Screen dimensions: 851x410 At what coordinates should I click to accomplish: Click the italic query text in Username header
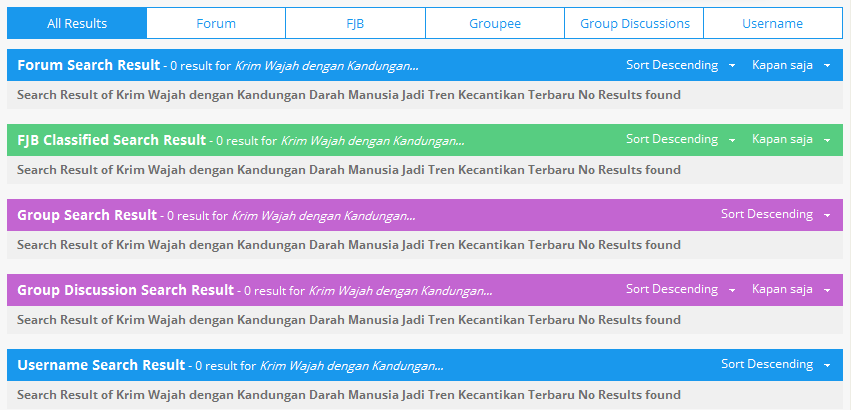pyautogui.click(x=352, y=366)
